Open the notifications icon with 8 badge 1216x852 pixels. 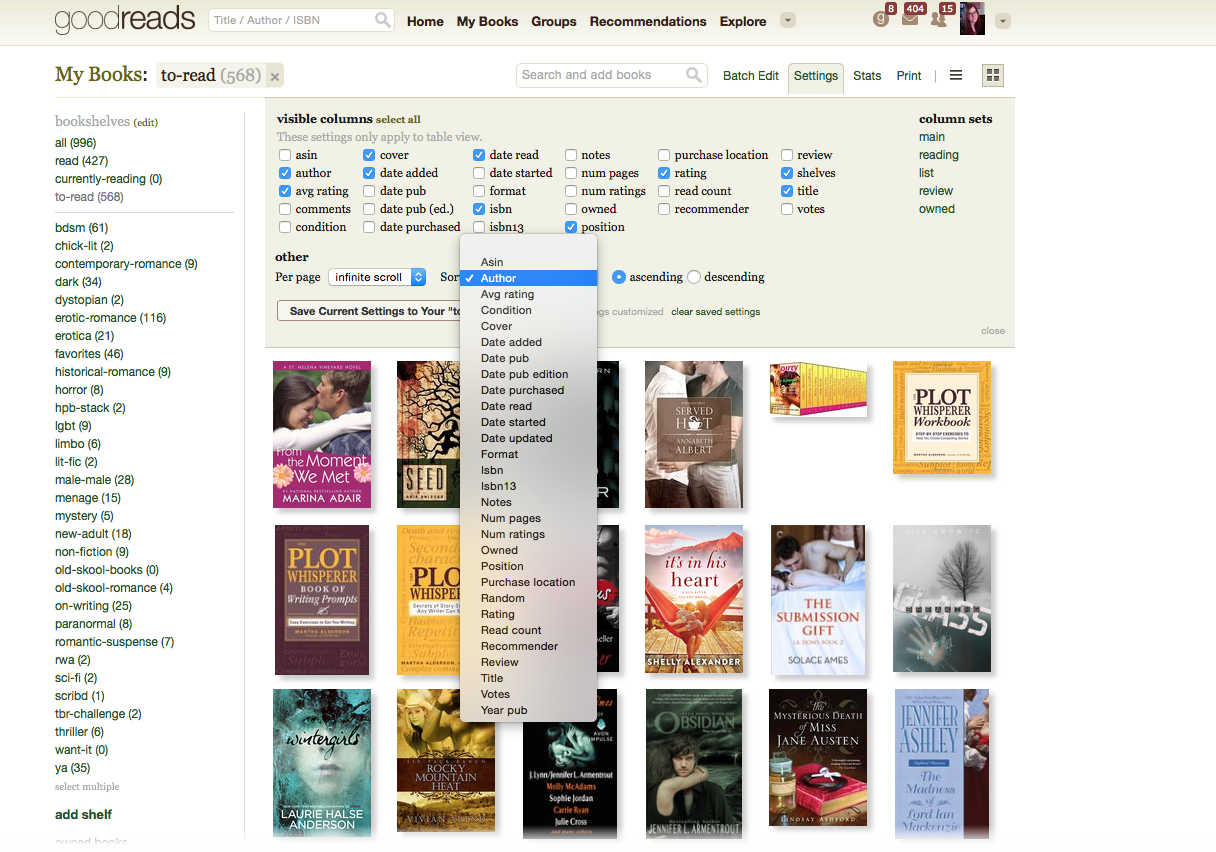click(881, 19)
